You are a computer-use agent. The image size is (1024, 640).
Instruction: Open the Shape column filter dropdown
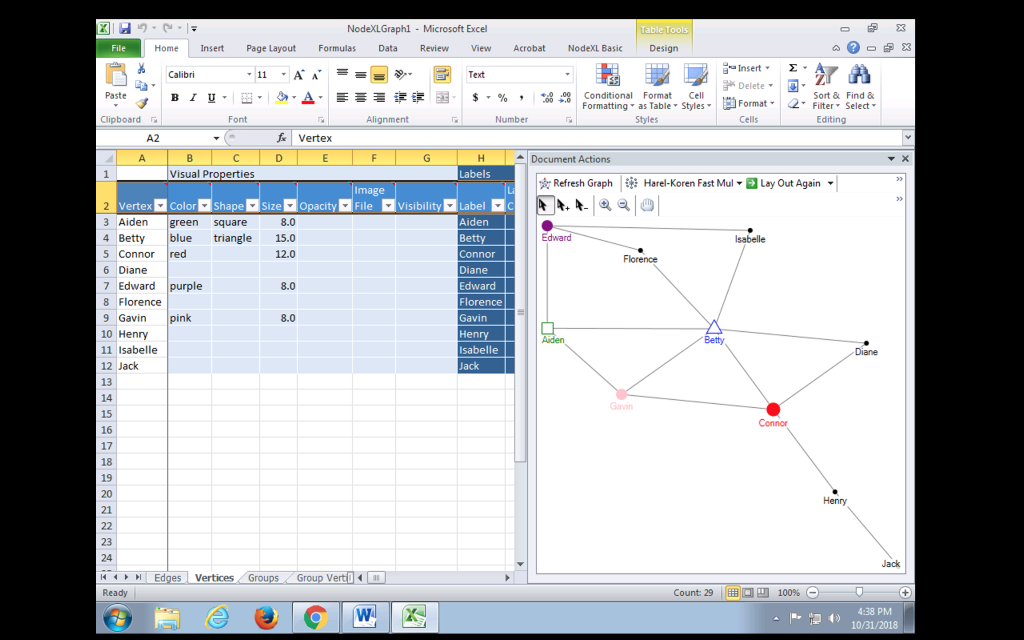[252, 206]
